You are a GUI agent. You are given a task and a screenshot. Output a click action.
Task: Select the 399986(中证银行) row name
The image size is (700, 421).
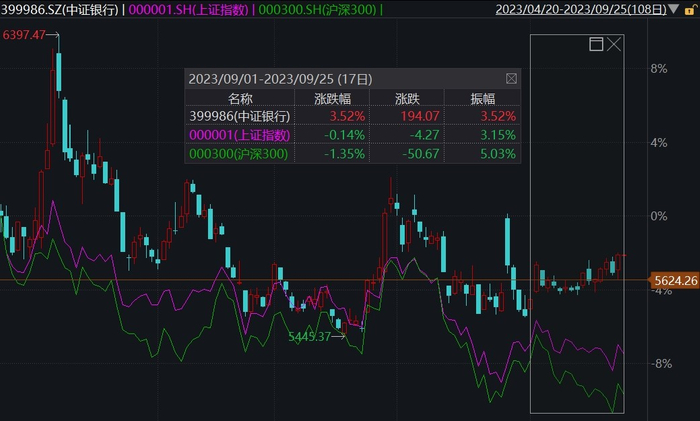pos(240,116)
